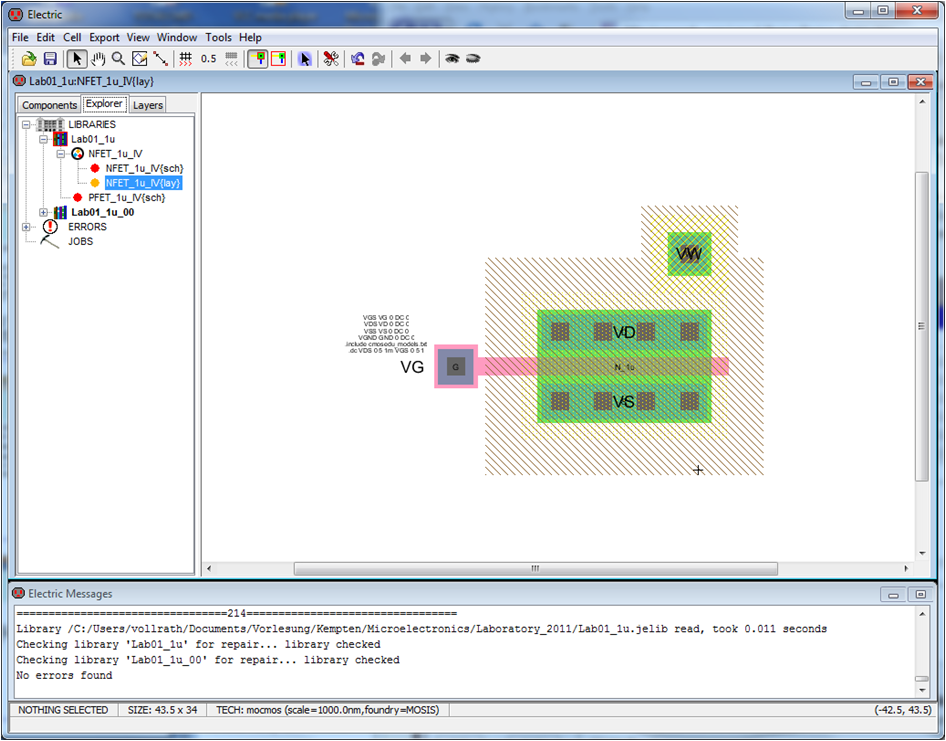Screen dimensions: 946x741
Task: Click the Undo arrow icon
Action: (357, 59)
